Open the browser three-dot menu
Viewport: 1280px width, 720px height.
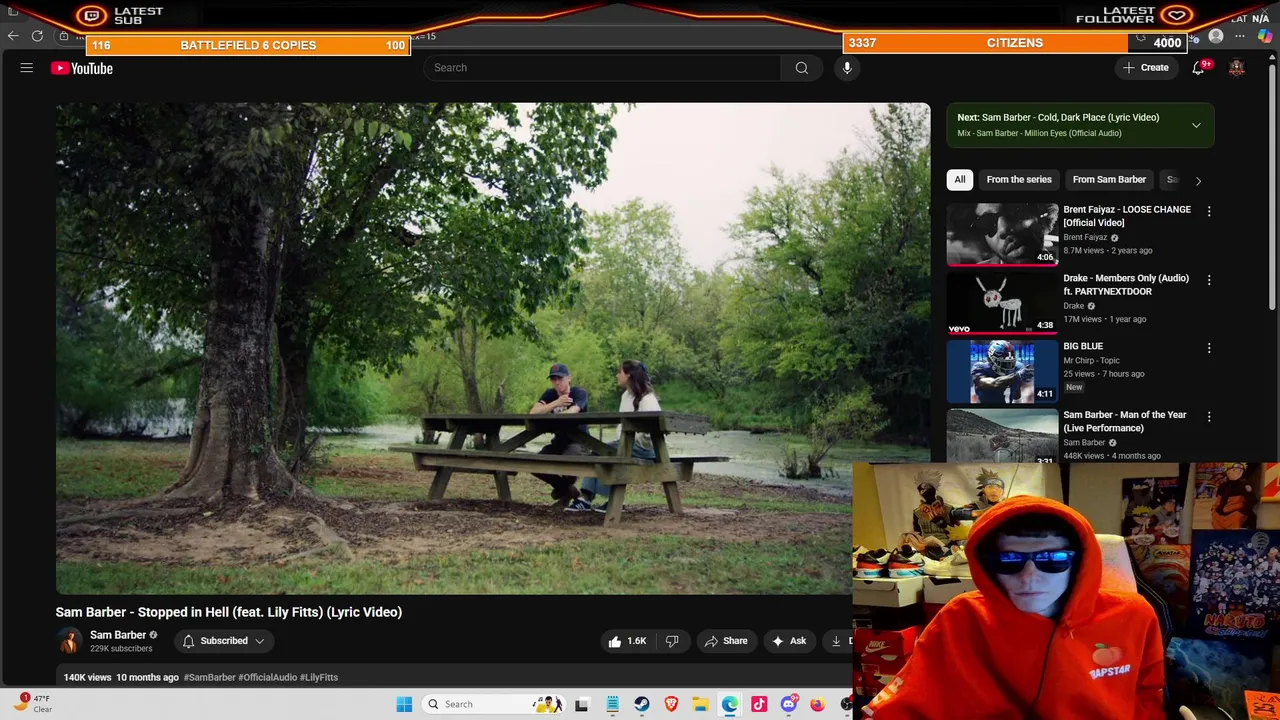(1240, 36)
